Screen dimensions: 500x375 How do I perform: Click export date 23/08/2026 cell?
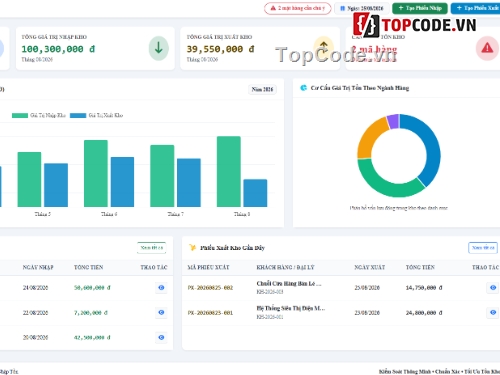[x=367, y=313]
